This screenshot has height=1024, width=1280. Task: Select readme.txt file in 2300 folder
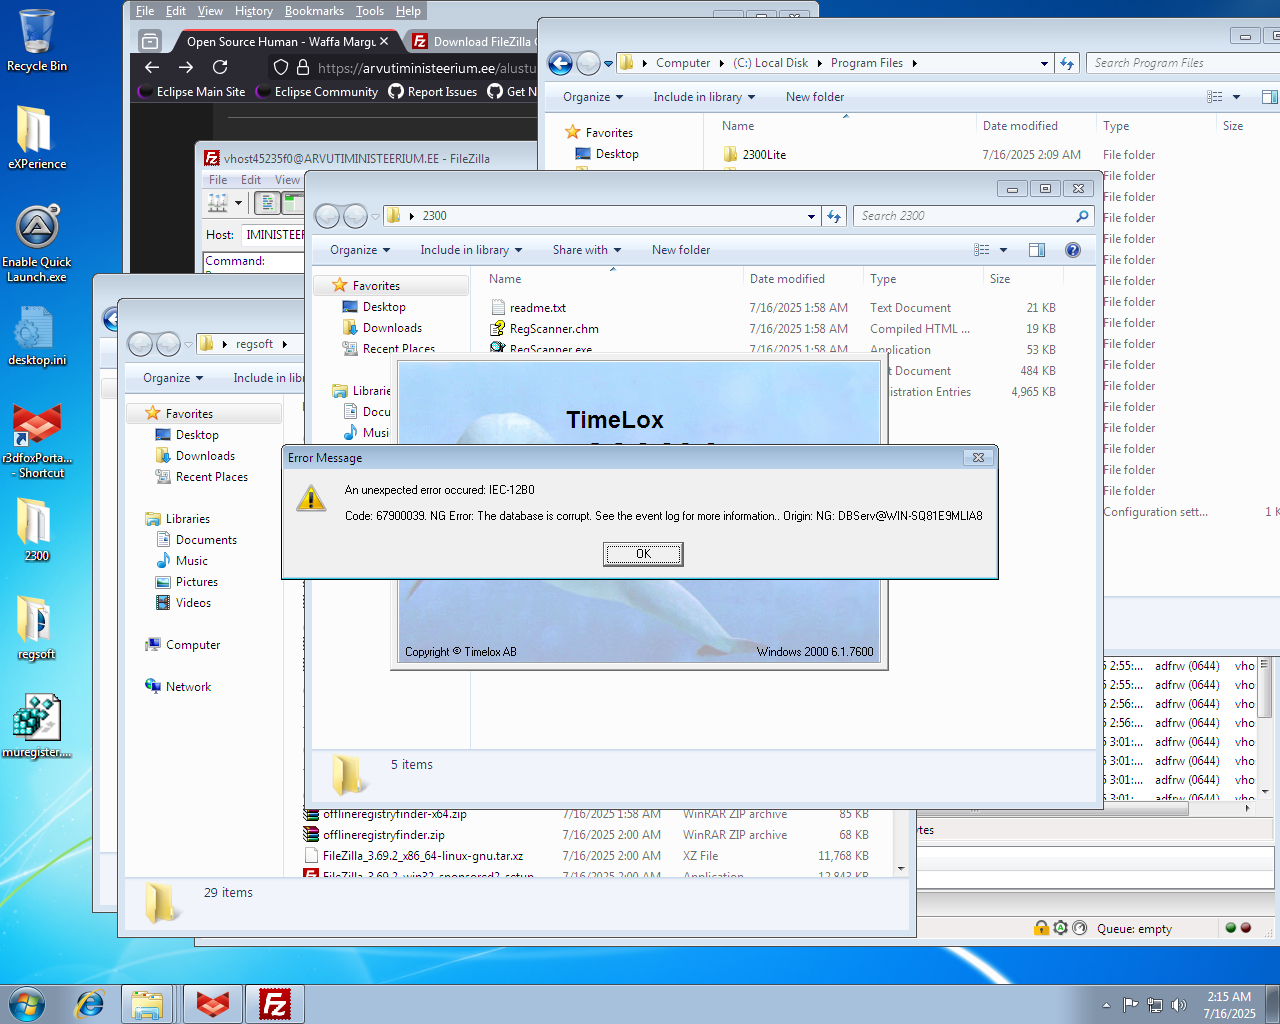click(x=538, y=307)
